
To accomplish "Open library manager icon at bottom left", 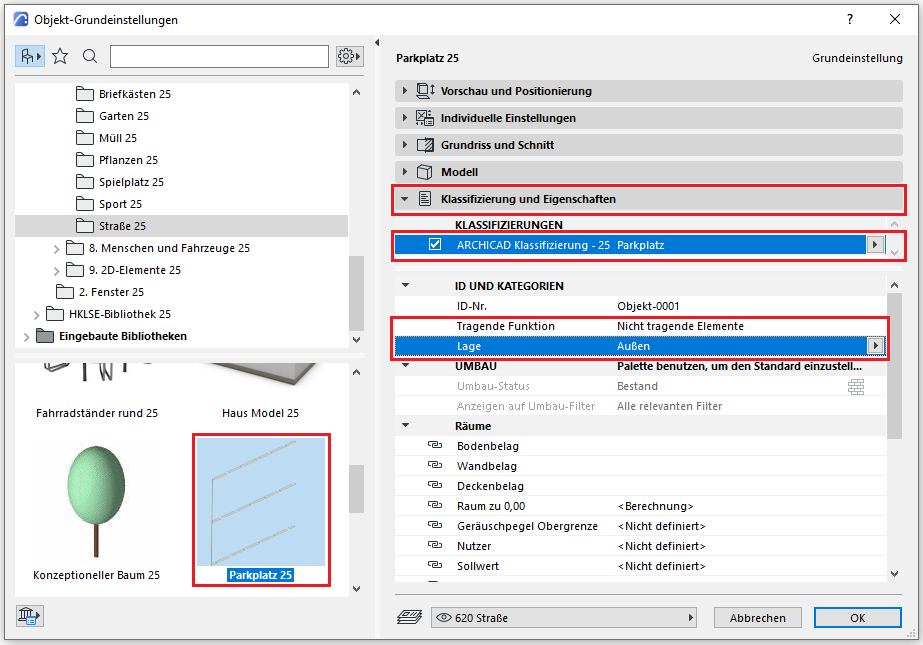I will [x=27, y=616].
